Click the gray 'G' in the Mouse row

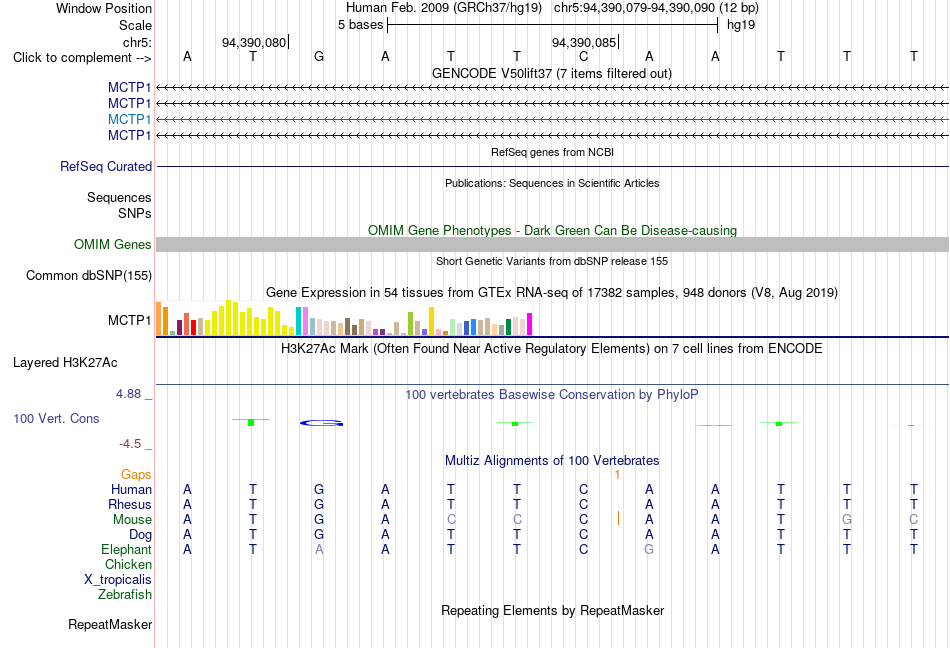(847, 520)
